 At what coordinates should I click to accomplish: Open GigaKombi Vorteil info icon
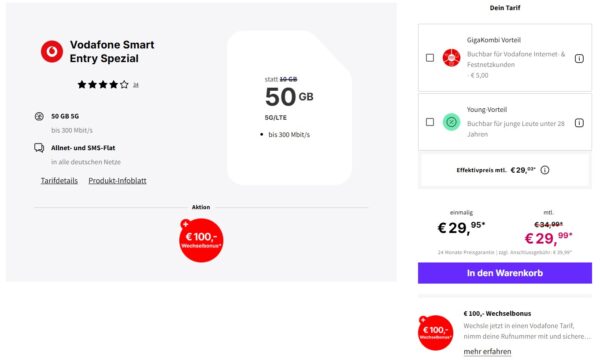[579, 59]
